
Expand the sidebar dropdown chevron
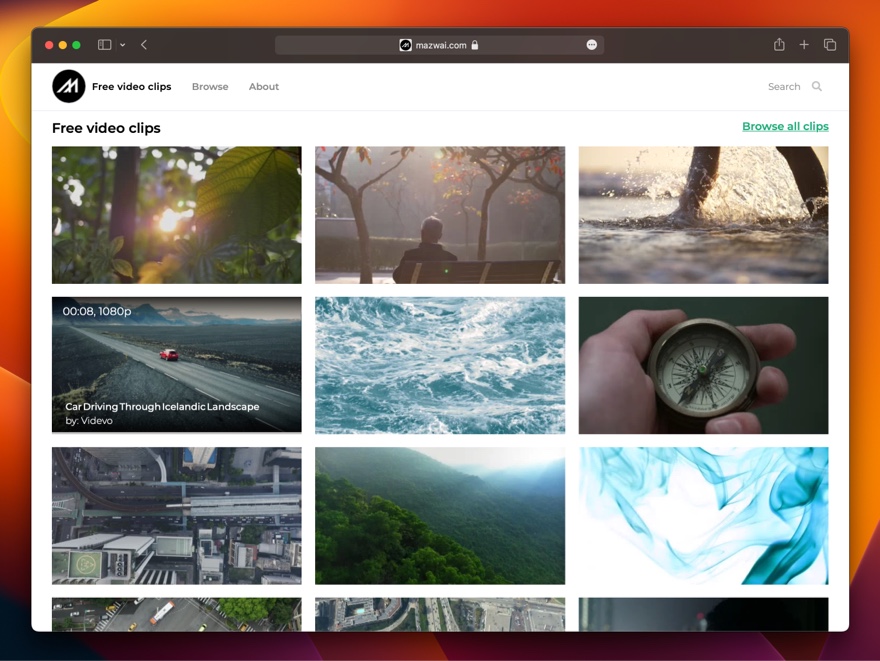[x=122, y=45]
